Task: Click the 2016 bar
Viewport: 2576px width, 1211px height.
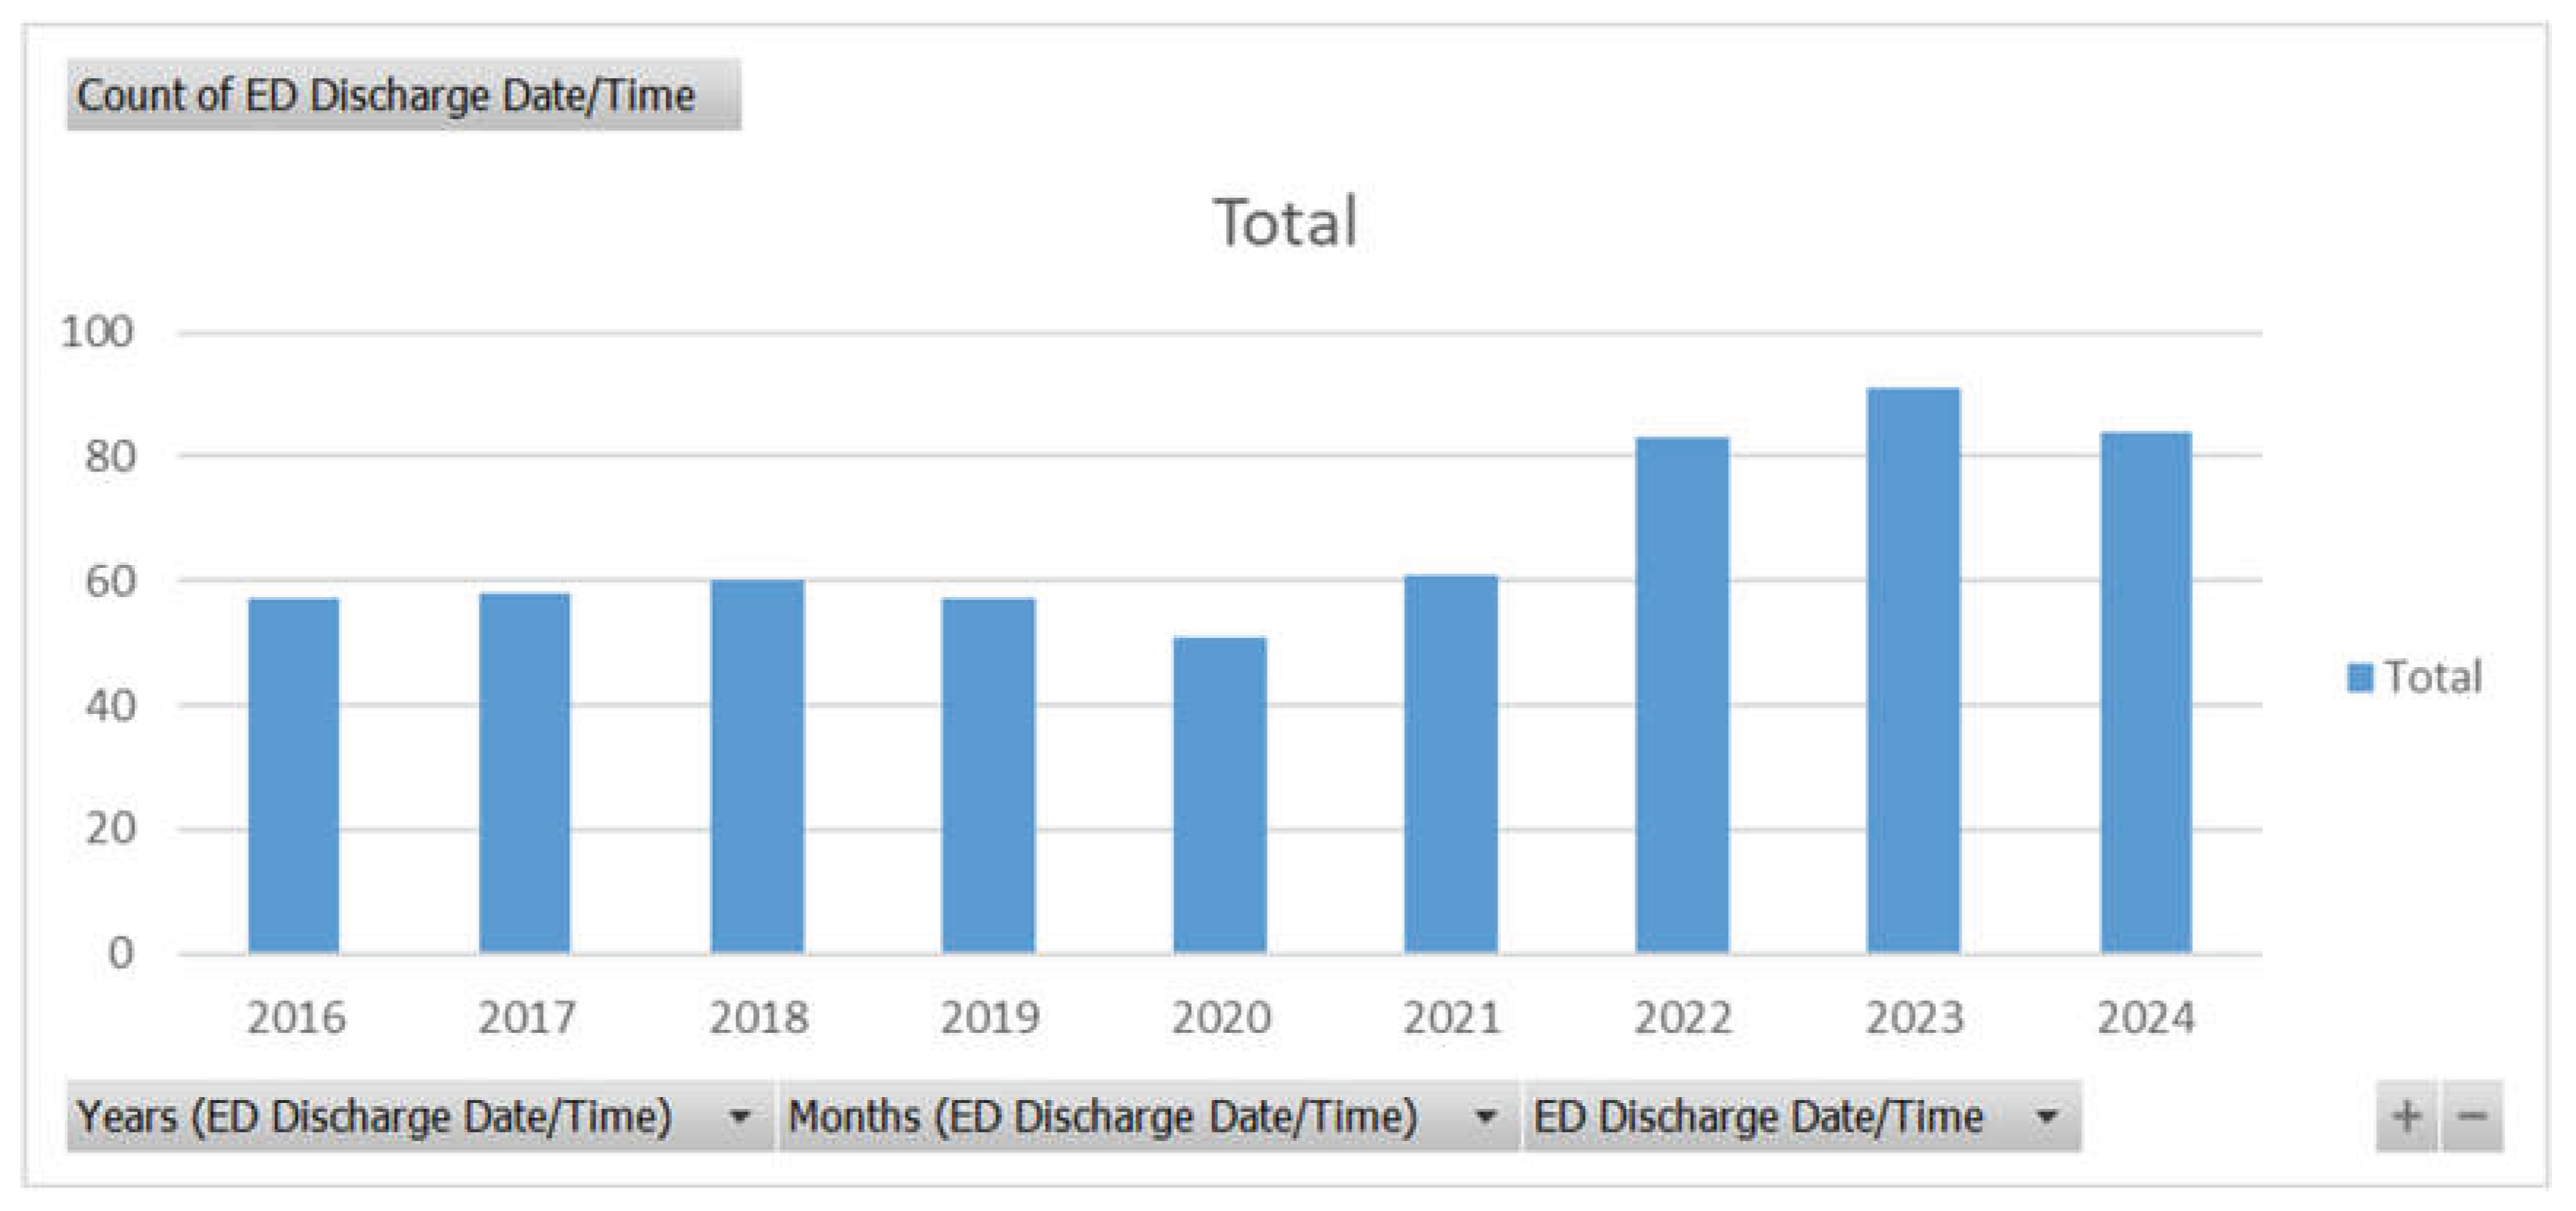Action: click(293, 775)
